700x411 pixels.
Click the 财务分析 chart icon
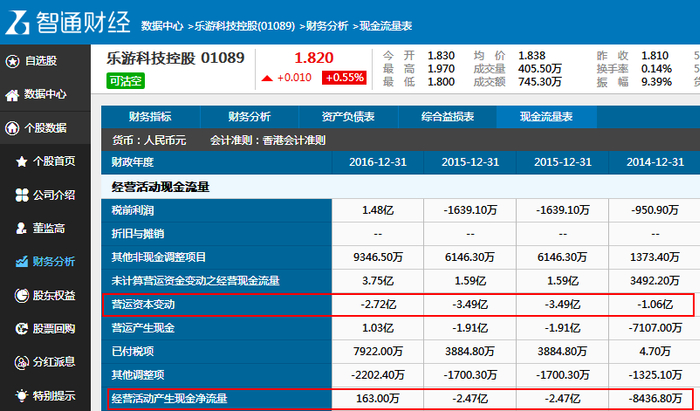click(x=21, y=262)
